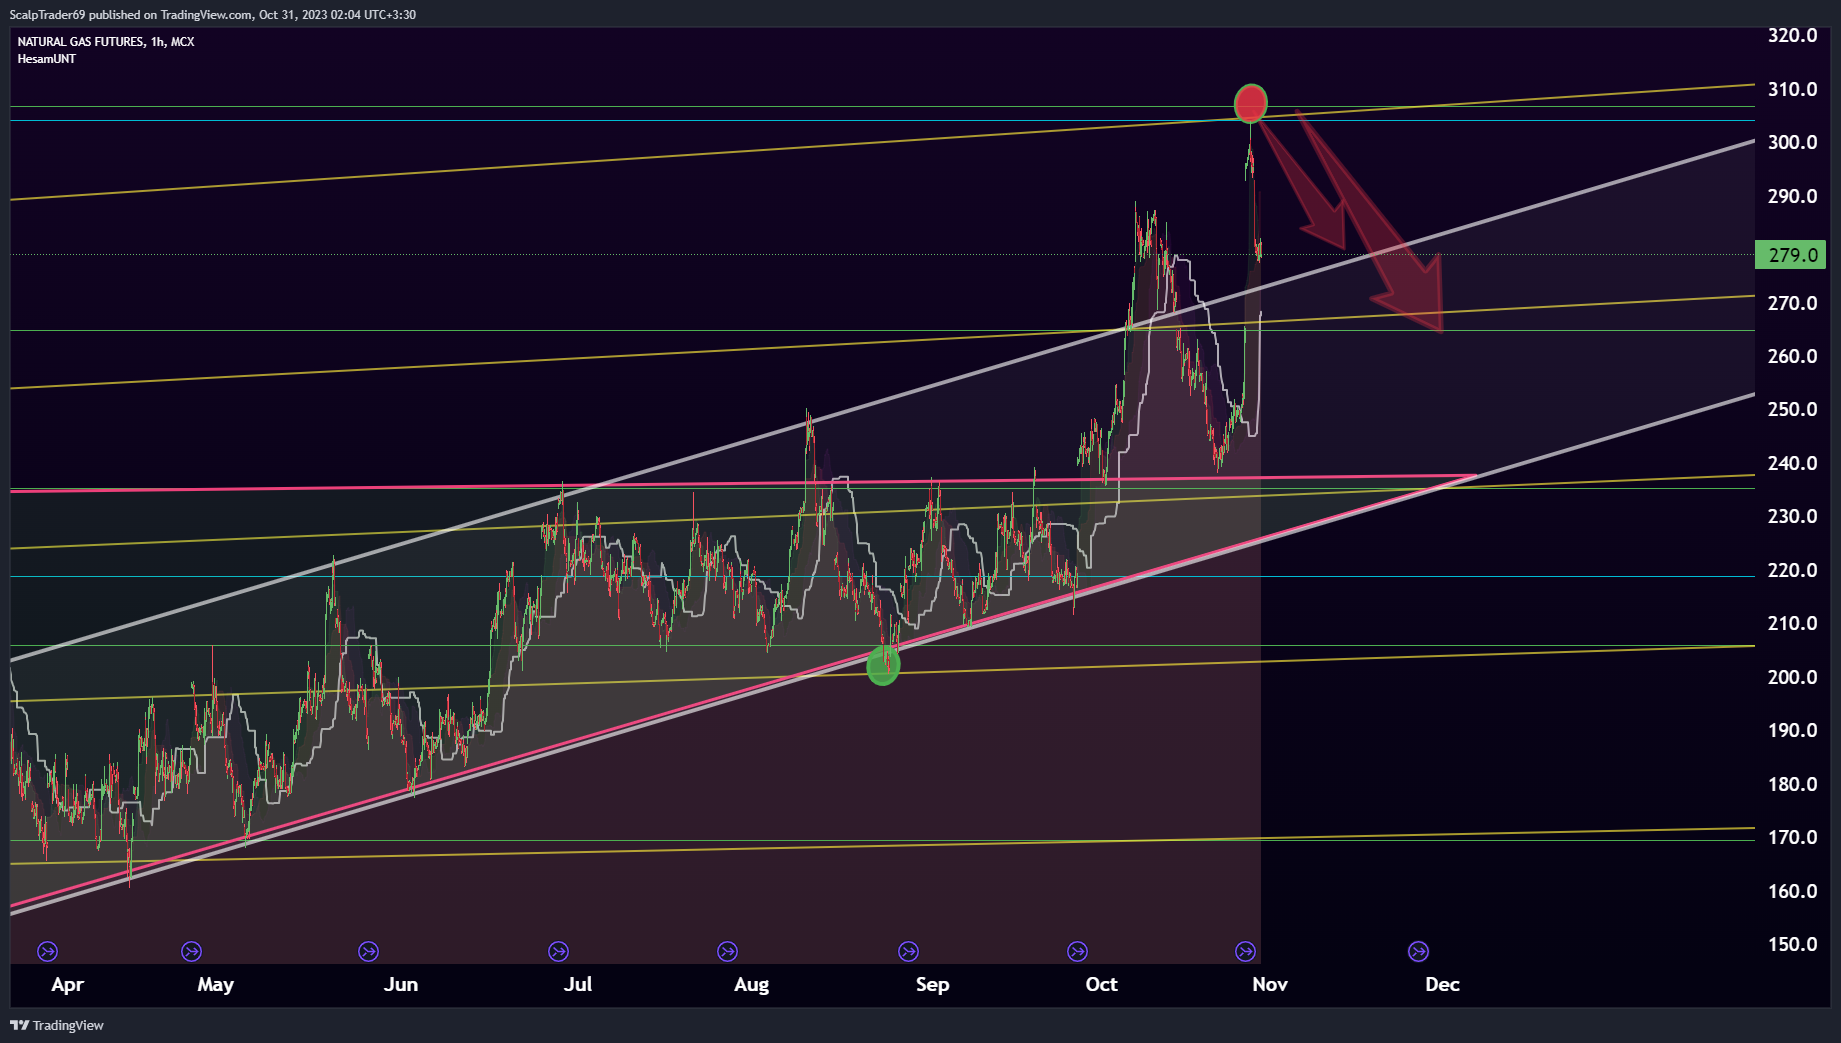Click the Dec label on time axis
Image resolution: width=1841 pixels, height=1043 pixels.
coord(1442,985)
